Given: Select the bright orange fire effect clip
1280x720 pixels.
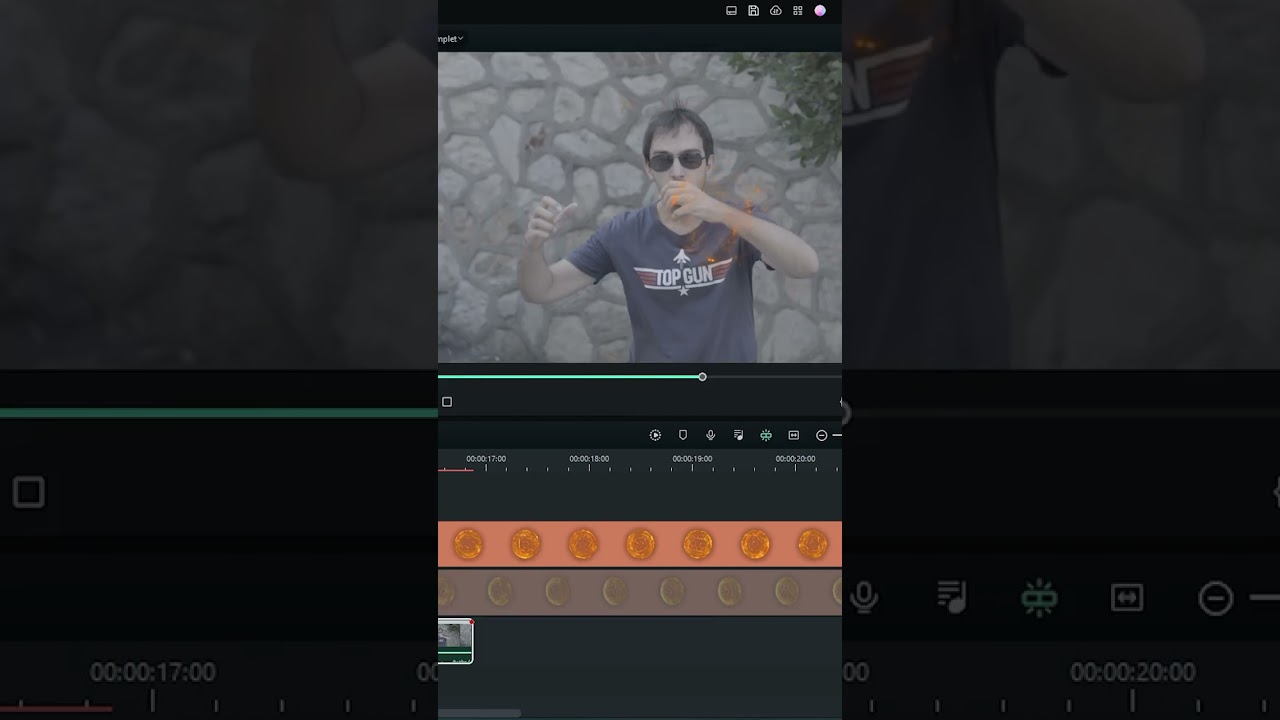Looking at the screenshot, I should (x=640, y=544).
